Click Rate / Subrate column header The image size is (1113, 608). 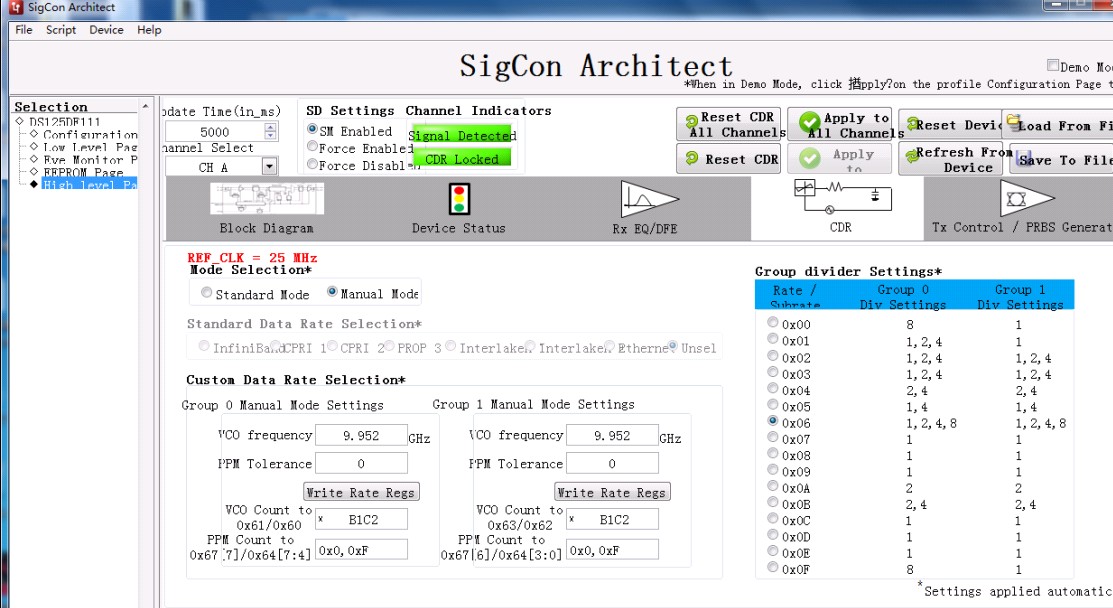tap(795, 297)
